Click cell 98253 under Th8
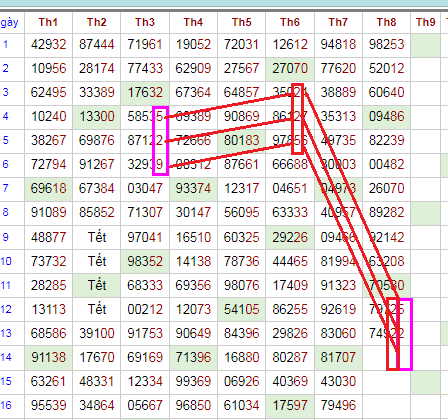The height and width of the screenshot is (420, 448). pos(387,44)
